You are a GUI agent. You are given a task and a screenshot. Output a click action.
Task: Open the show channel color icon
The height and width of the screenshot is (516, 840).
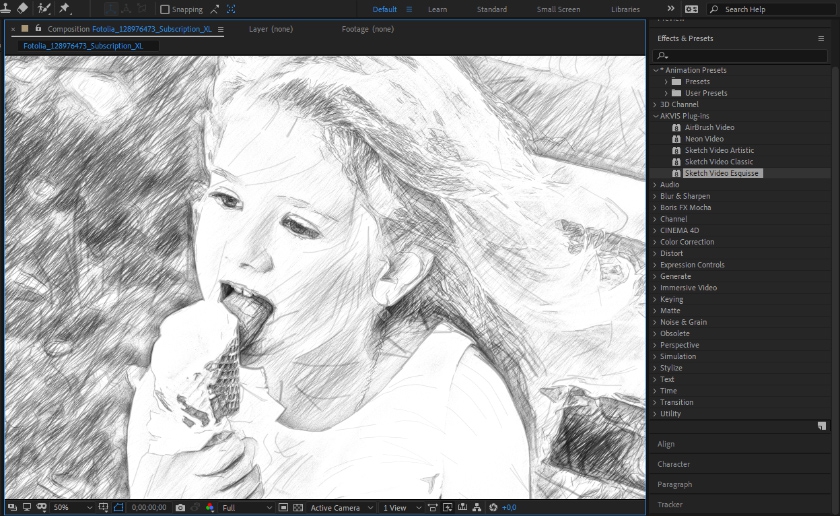click(x=210, y=508)
